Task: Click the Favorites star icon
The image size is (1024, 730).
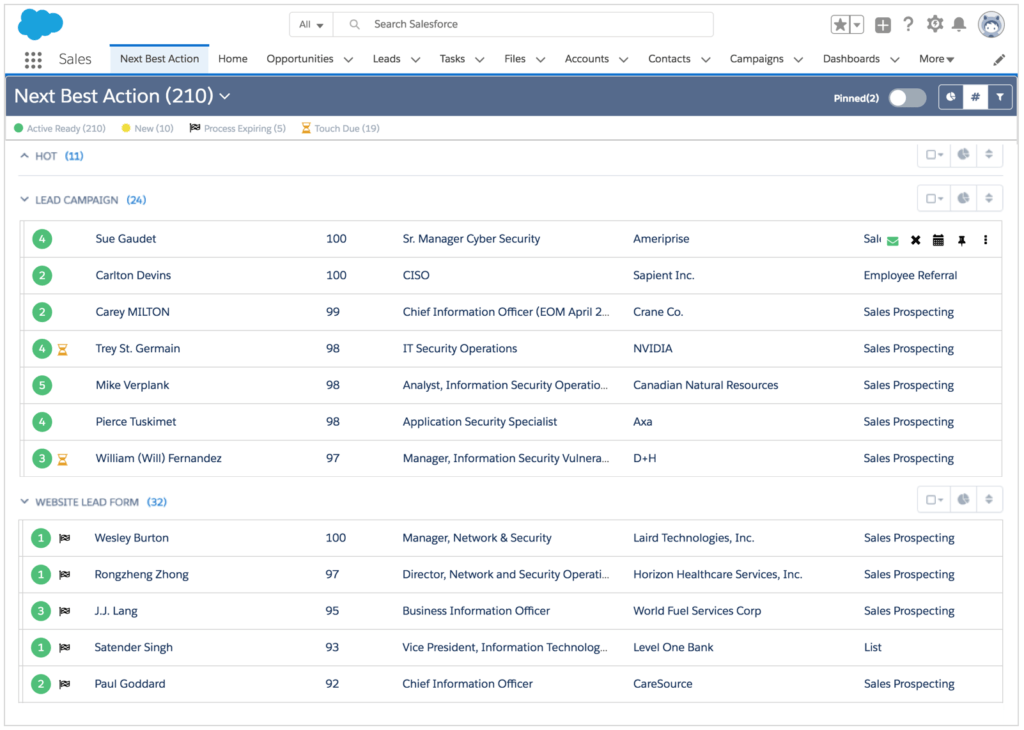Action: pos(840,25)
